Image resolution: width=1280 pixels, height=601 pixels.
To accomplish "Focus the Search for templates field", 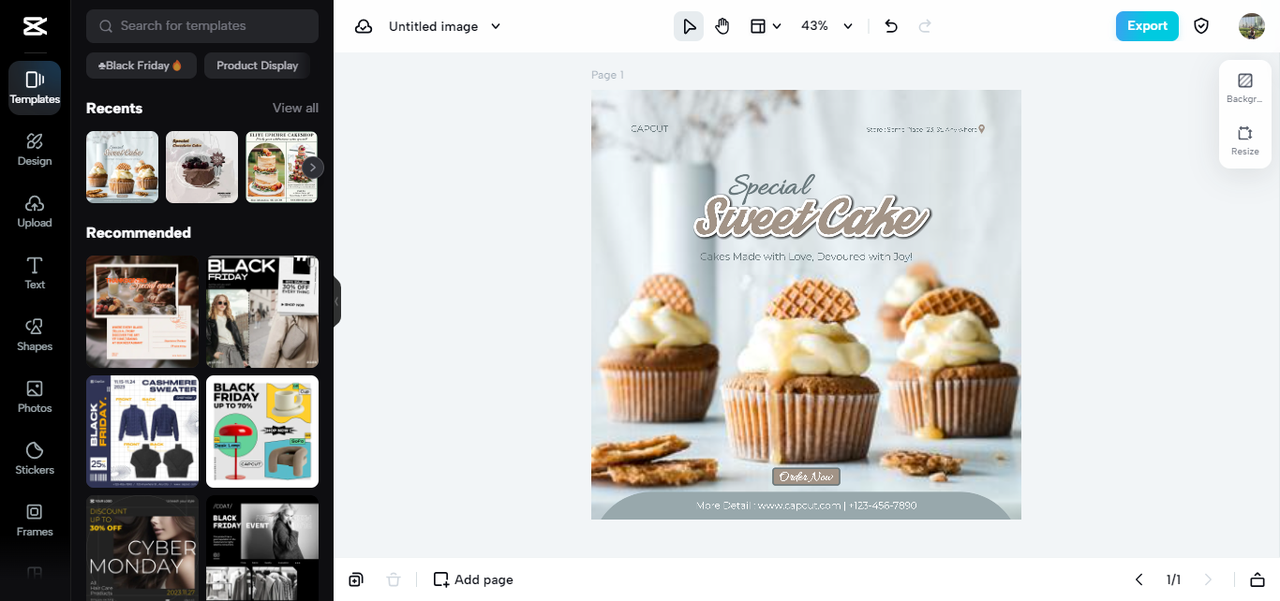I will (x=202, y=26).
